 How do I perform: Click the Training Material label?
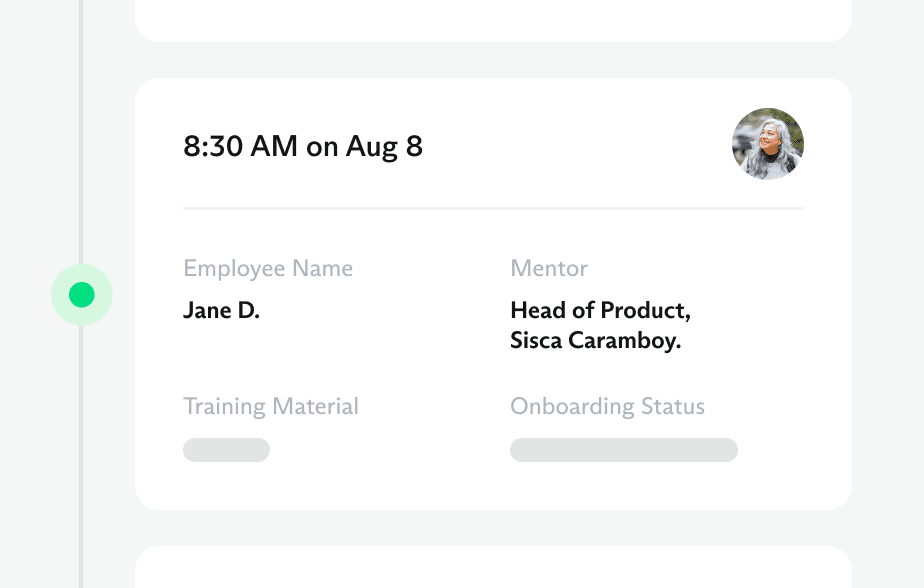[x=271, y=407]
